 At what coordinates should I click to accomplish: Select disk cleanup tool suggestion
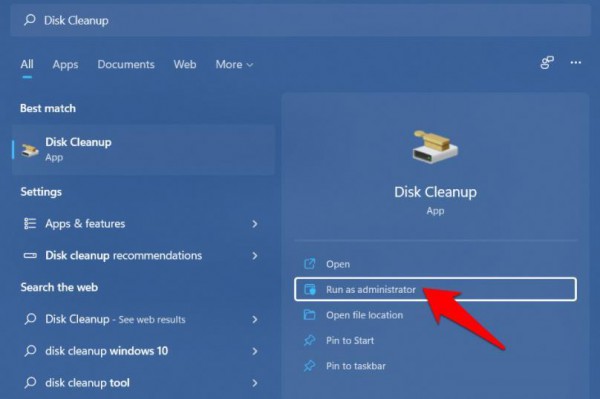tap(143, 383)
